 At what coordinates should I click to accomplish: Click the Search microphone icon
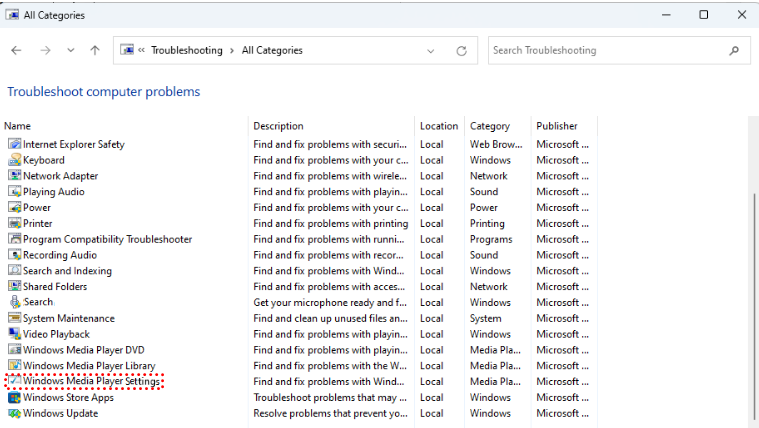15,302
